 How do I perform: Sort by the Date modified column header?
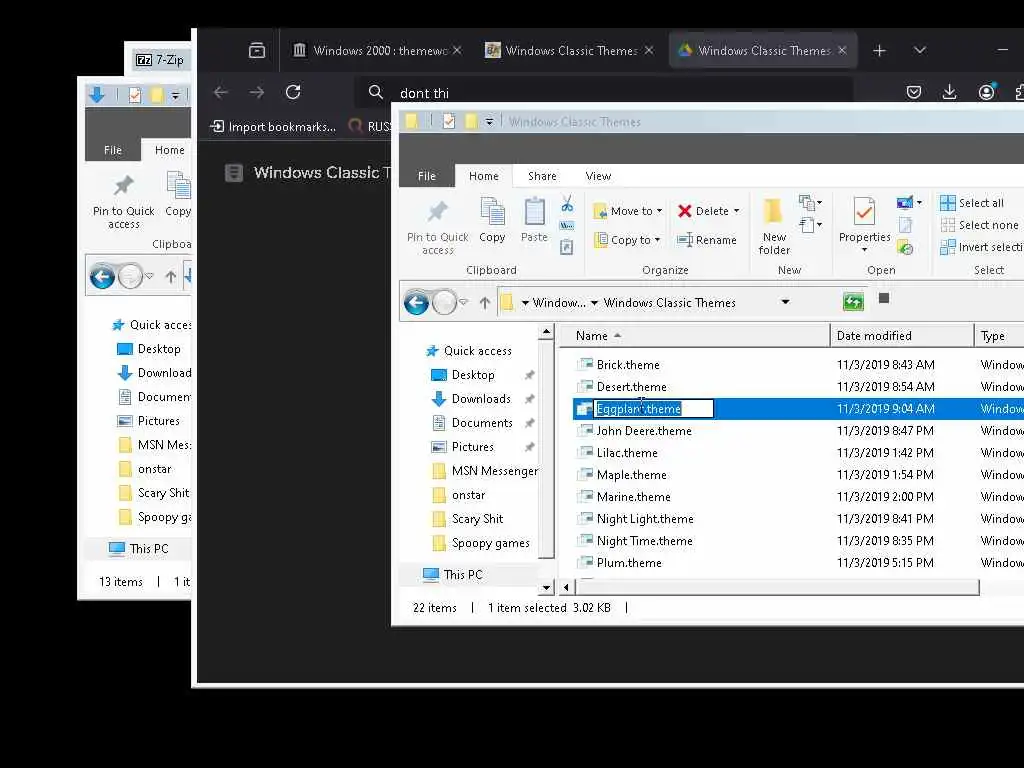point(902,336)
